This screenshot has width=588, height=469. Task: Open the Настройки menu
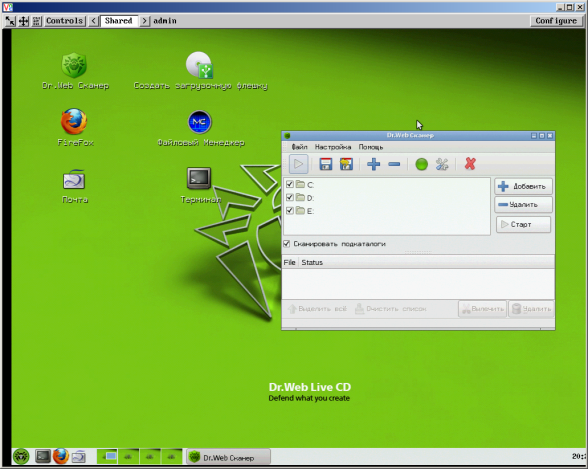tap(333, 147)
